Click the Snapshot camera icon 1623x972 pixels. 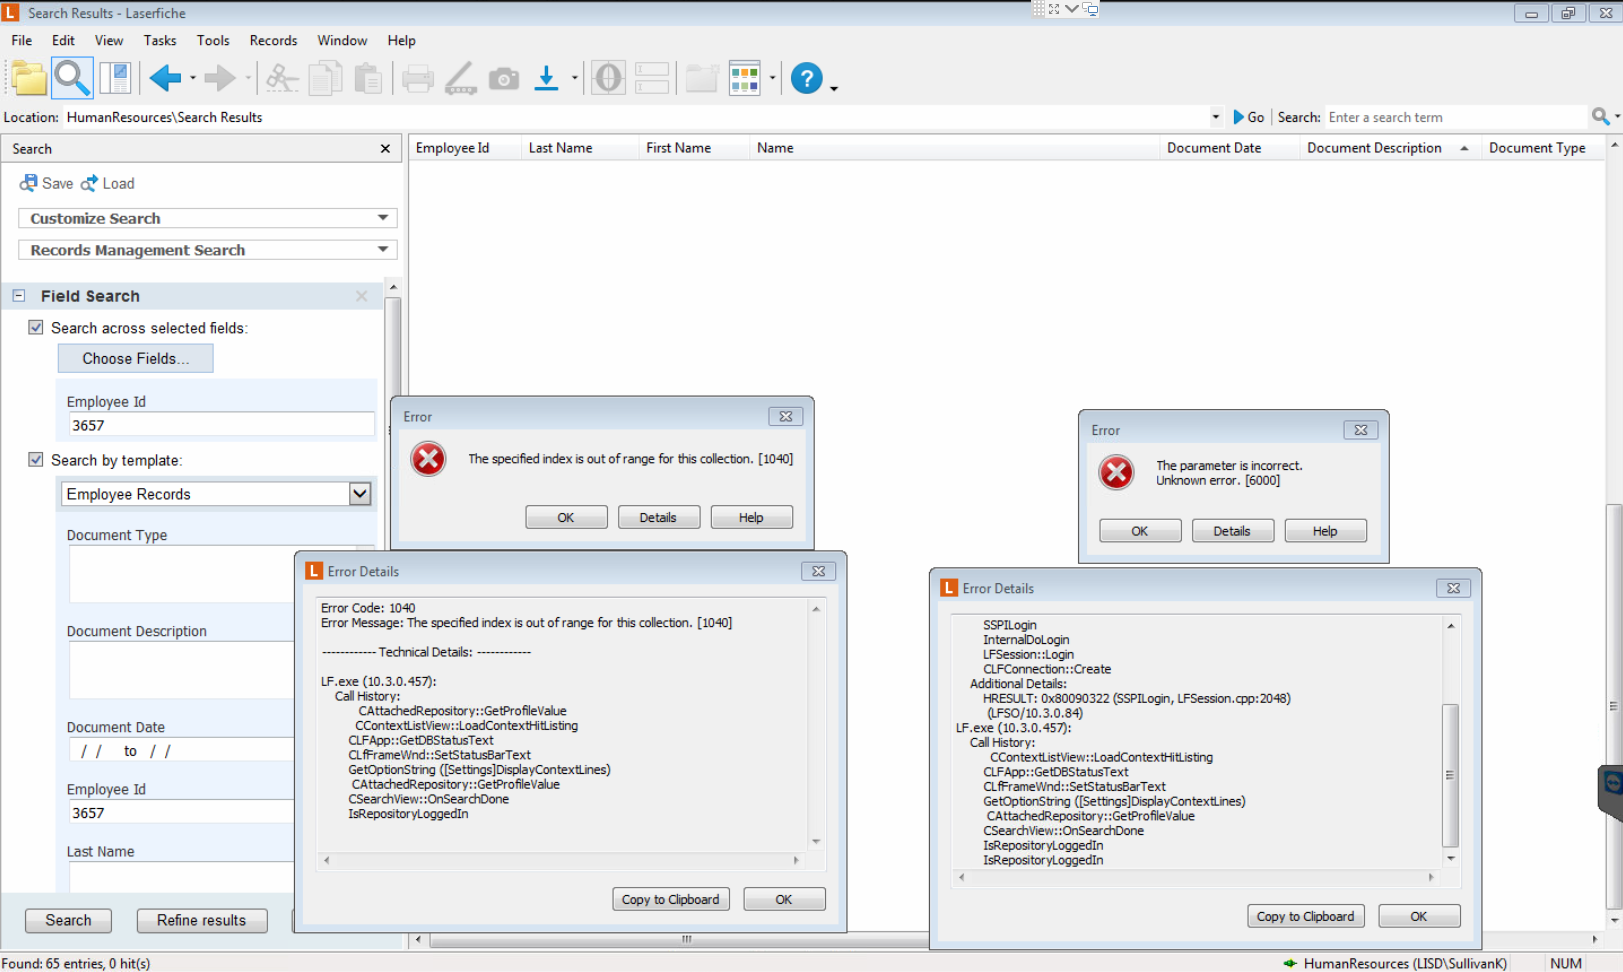504,78
